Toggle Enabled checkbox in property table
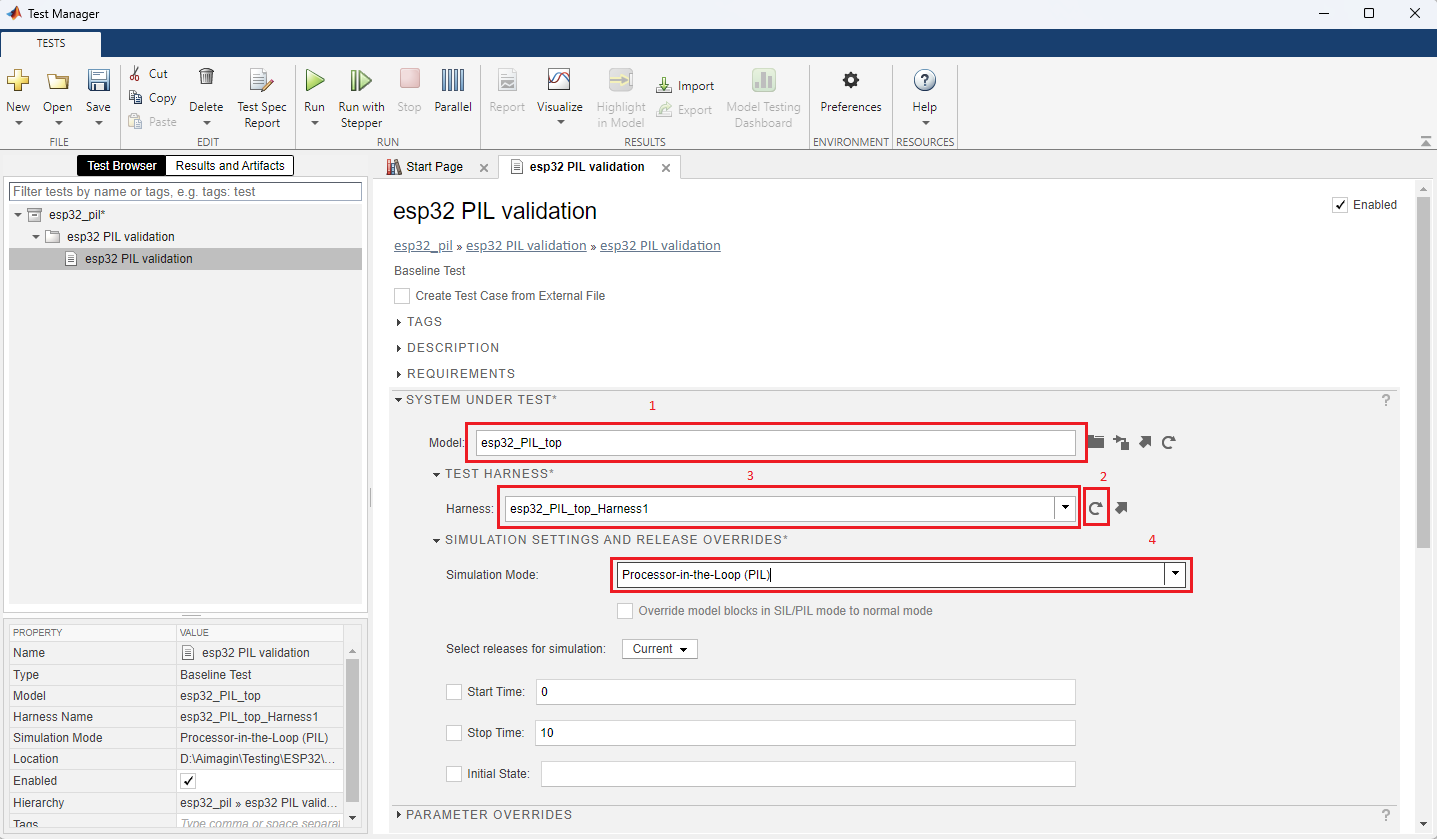This screenshot has width=1437, height=839. point(189,781)
